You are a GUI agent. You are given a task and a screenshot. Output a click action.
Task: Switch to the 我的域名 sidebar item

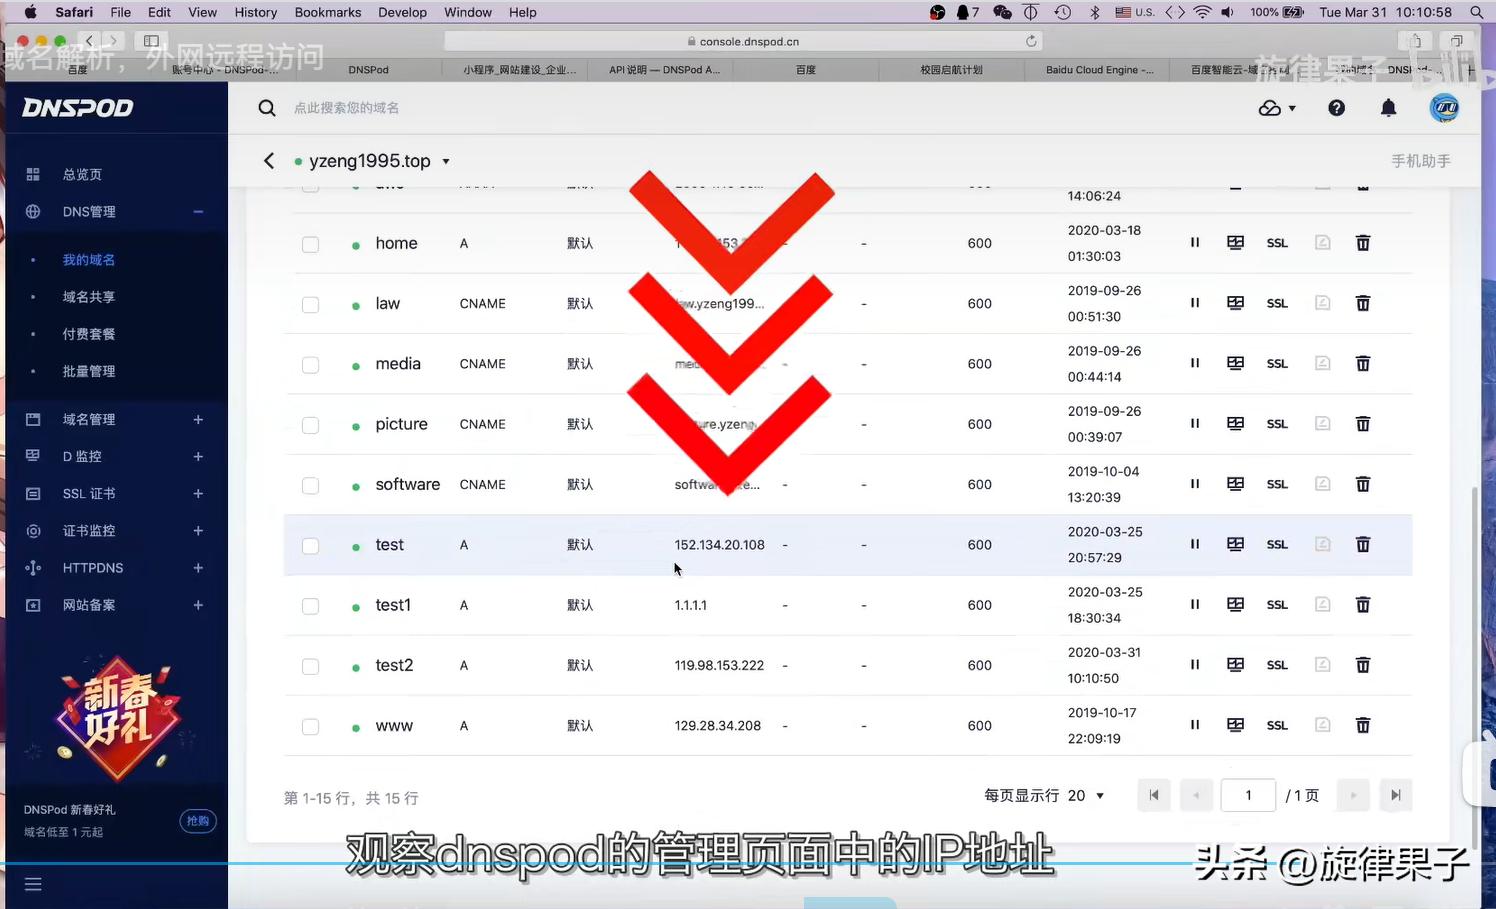pyautogui.click(x=88, y=259)
